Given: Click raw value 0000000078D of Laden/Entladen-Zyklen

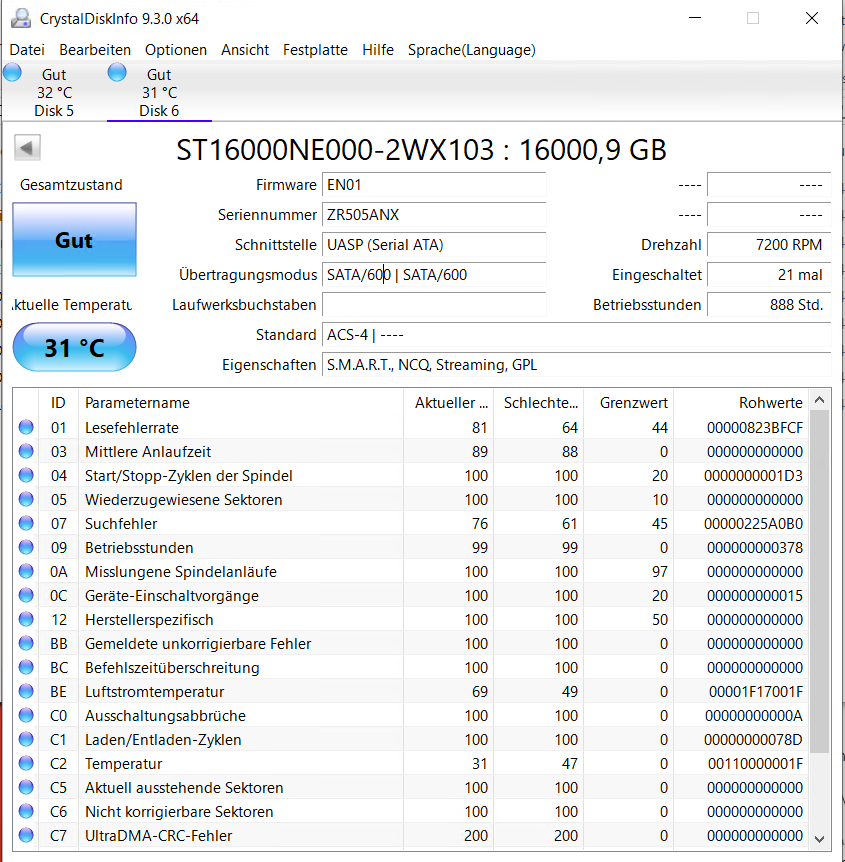Looking at the screenshot, I should [x=754, y=740].
